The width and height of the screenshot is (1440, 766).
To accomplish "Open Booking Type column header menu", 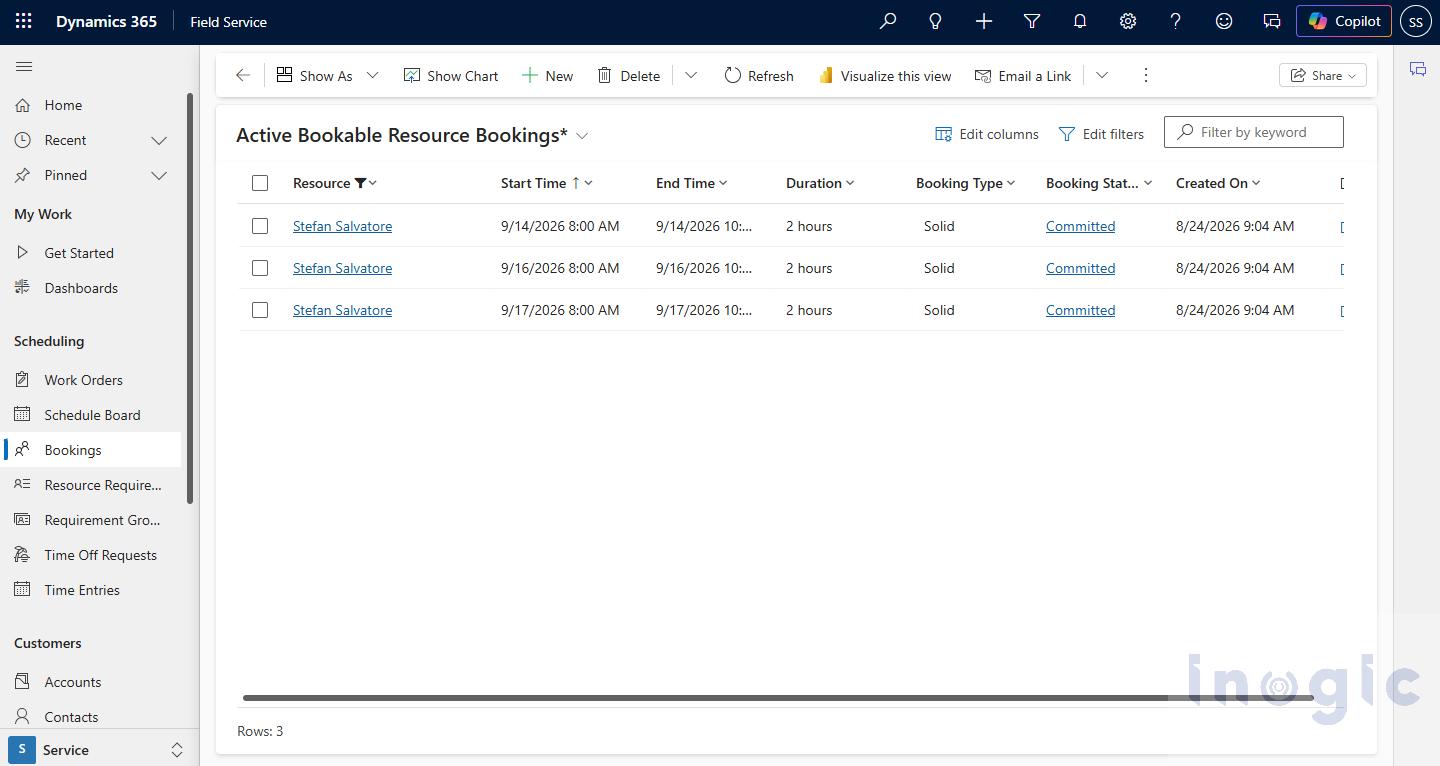I will pyautogui.click(x=965, y=183).
